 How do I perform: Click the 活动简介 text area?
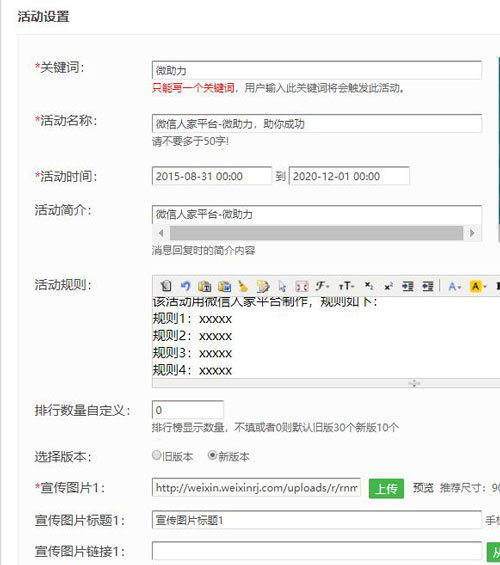(317, 215)
